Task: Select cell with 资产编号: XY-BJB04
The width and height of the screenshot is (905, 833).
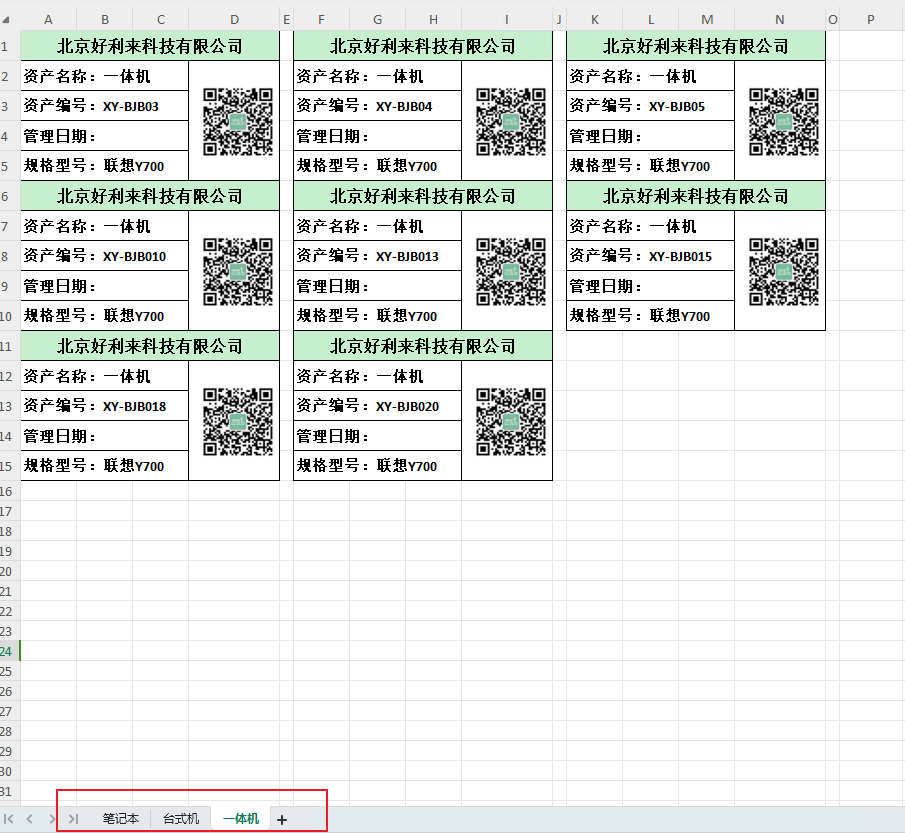Action: coord(377,106)
